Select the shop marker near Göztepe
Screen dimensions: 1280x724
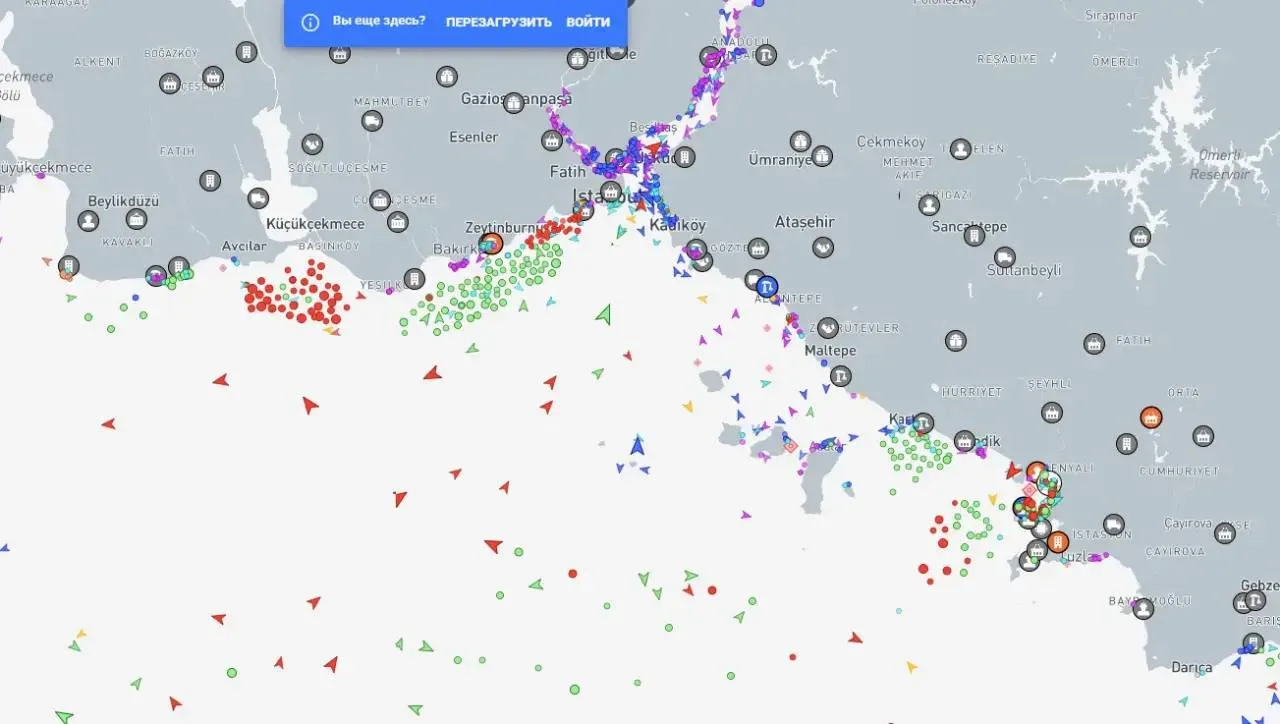758,248
